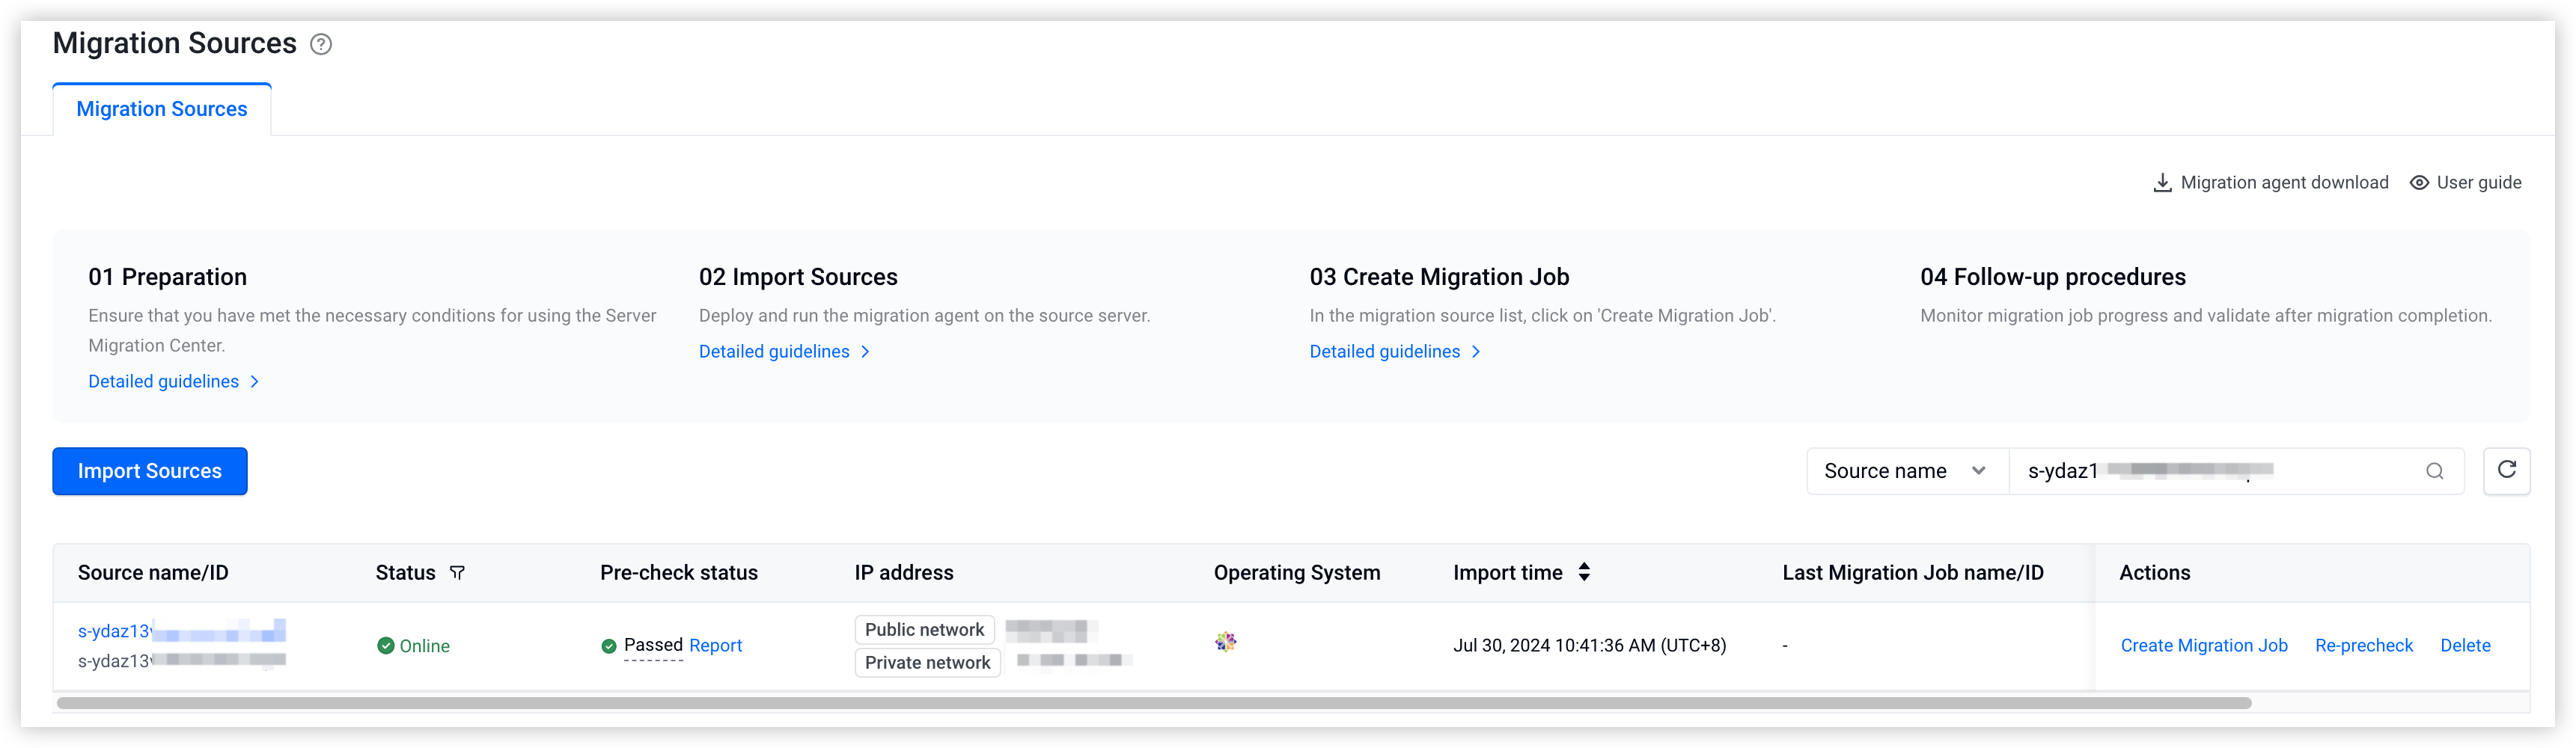
Task: Open the Source name filter dropdown
Action: tap(1907, 471)
